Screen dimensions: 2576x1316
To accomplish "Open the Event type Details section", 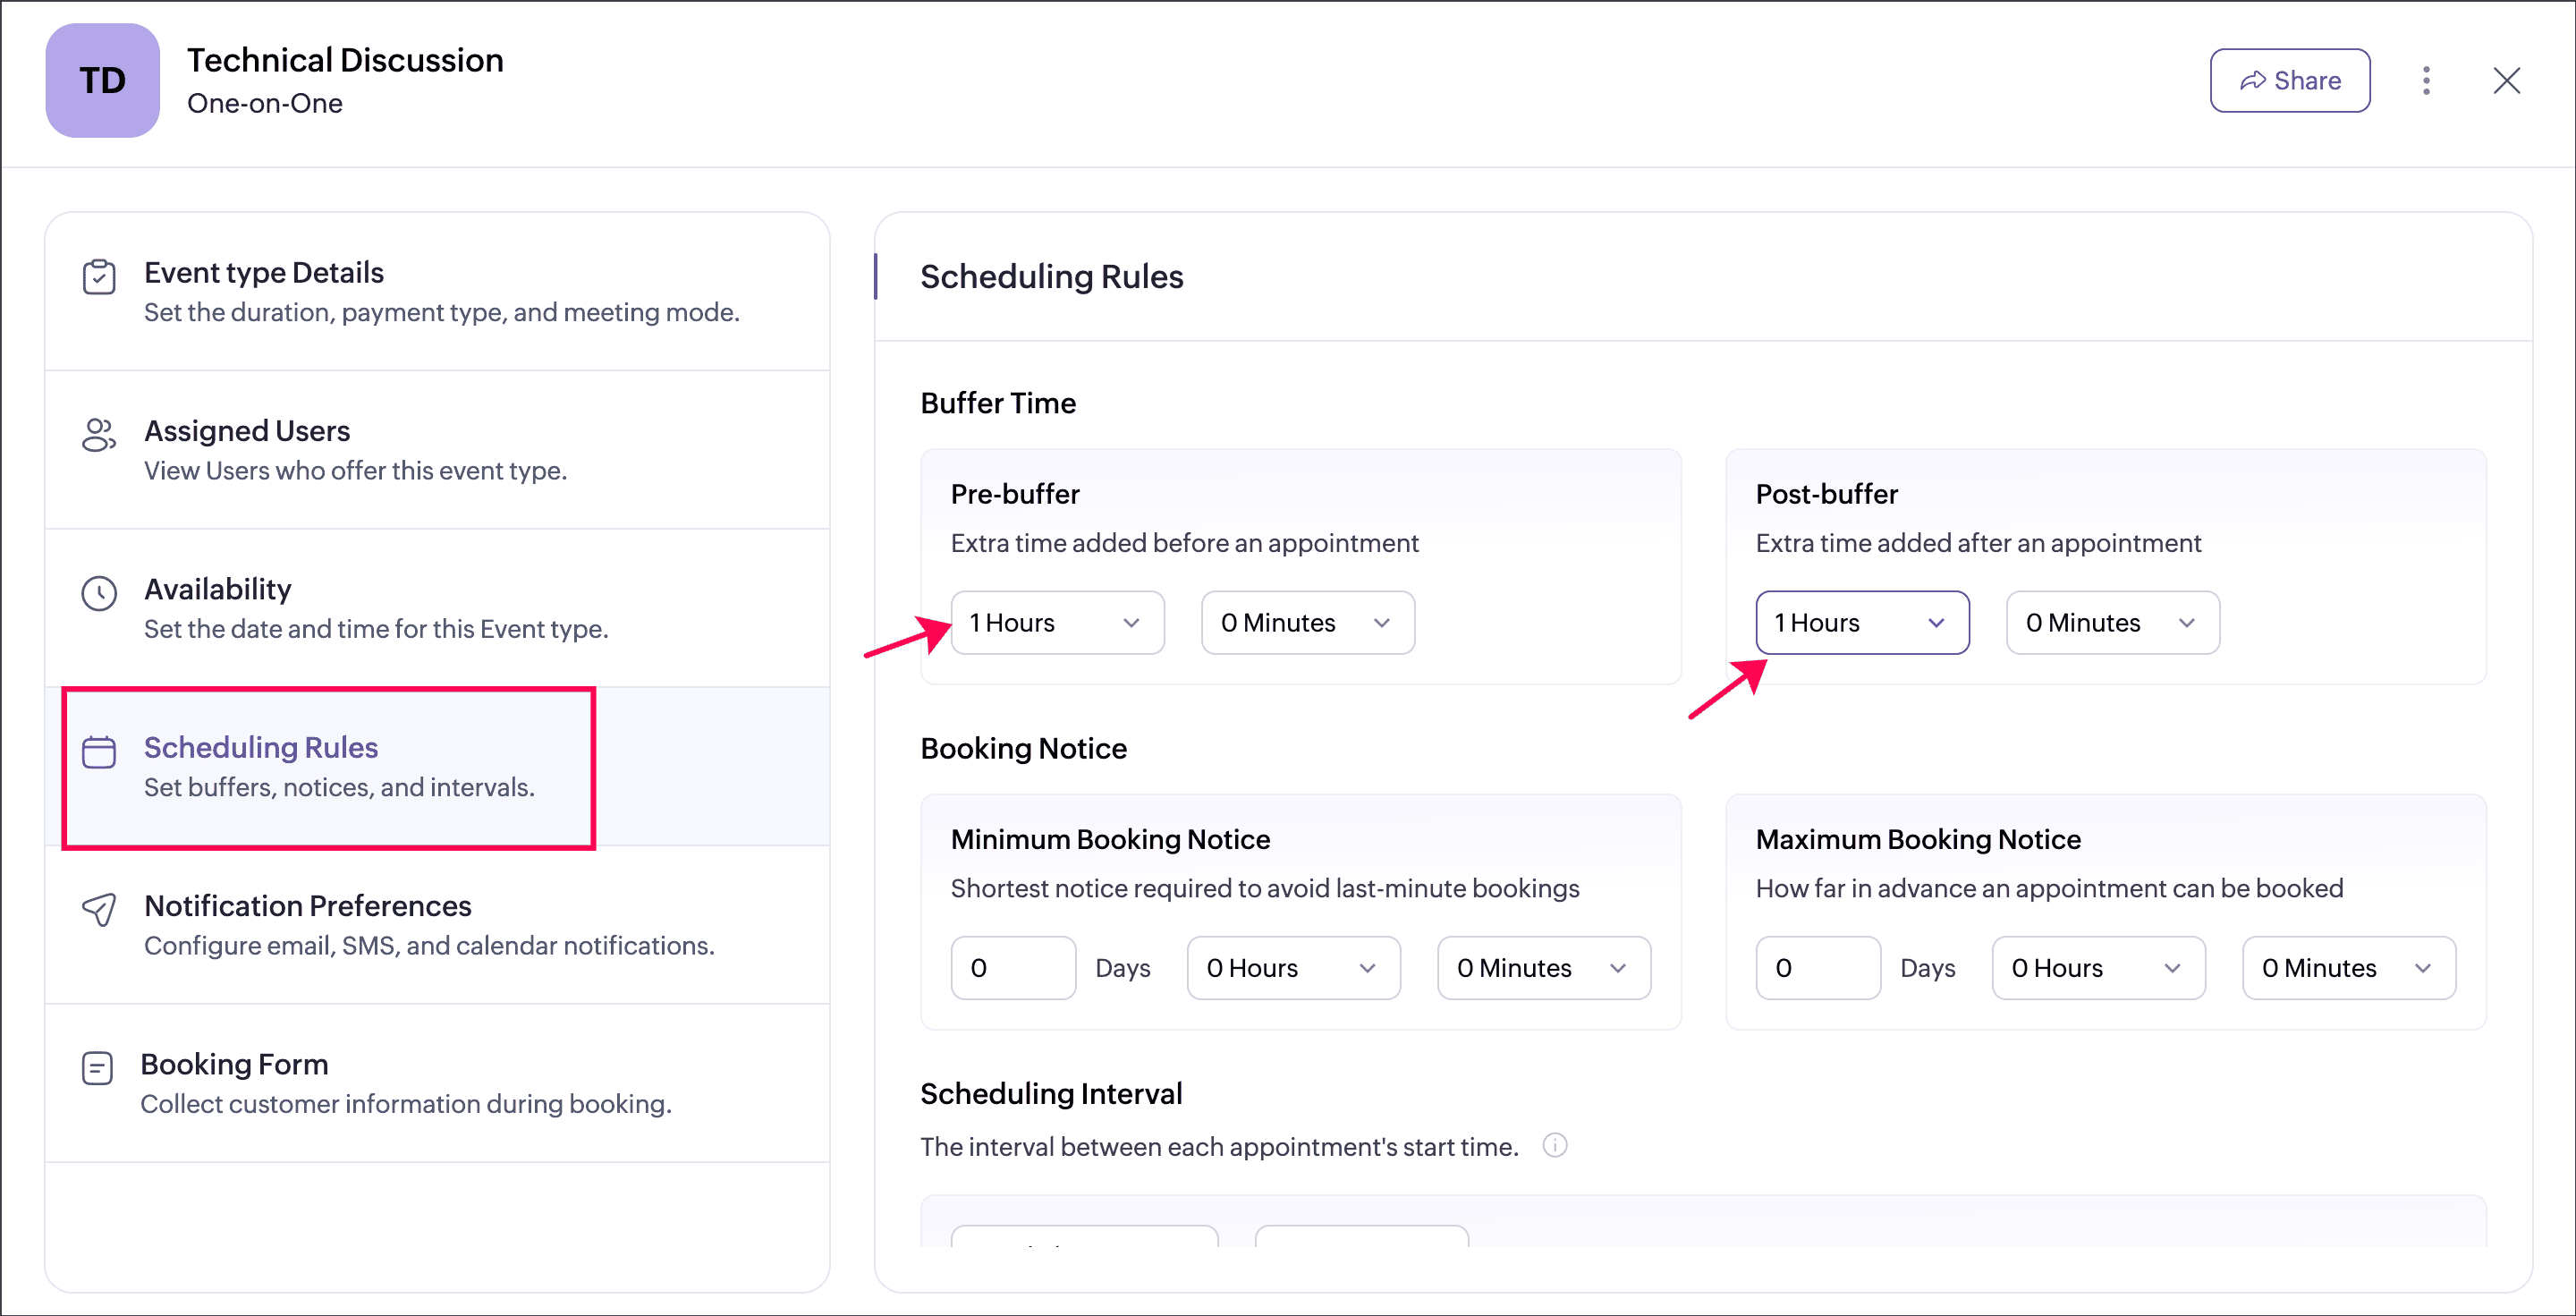I will [437, 291].
